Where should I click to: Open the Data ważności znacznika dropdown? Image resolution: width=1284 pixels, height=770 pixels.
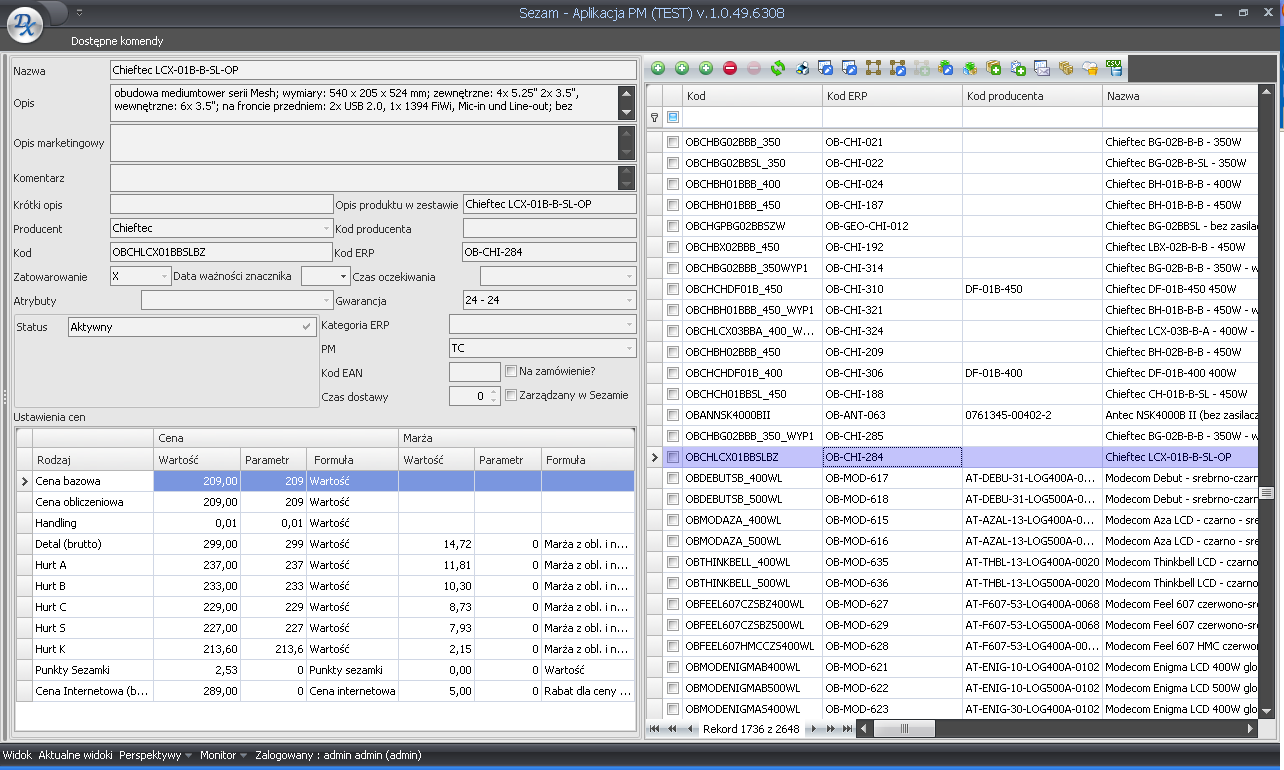pyautogui.click(x=343, y=276)
